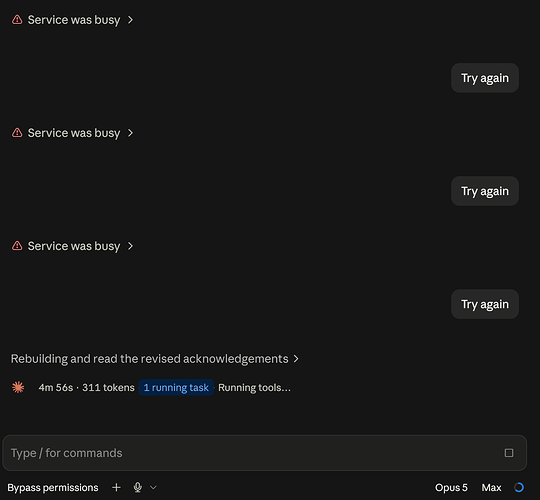This screenshot has height=500, width=540.
Task: Expand Rebuilding and read the revised acknowledgements
Action: coord(155,359)
